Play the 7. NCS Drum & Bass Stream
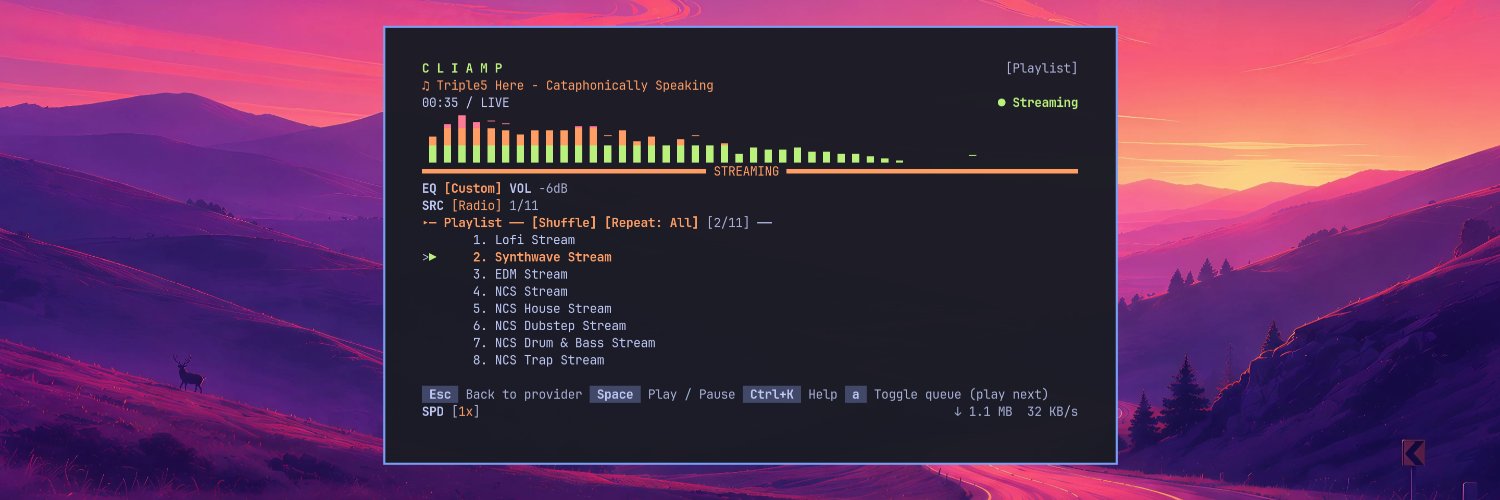 click(564, 342)
